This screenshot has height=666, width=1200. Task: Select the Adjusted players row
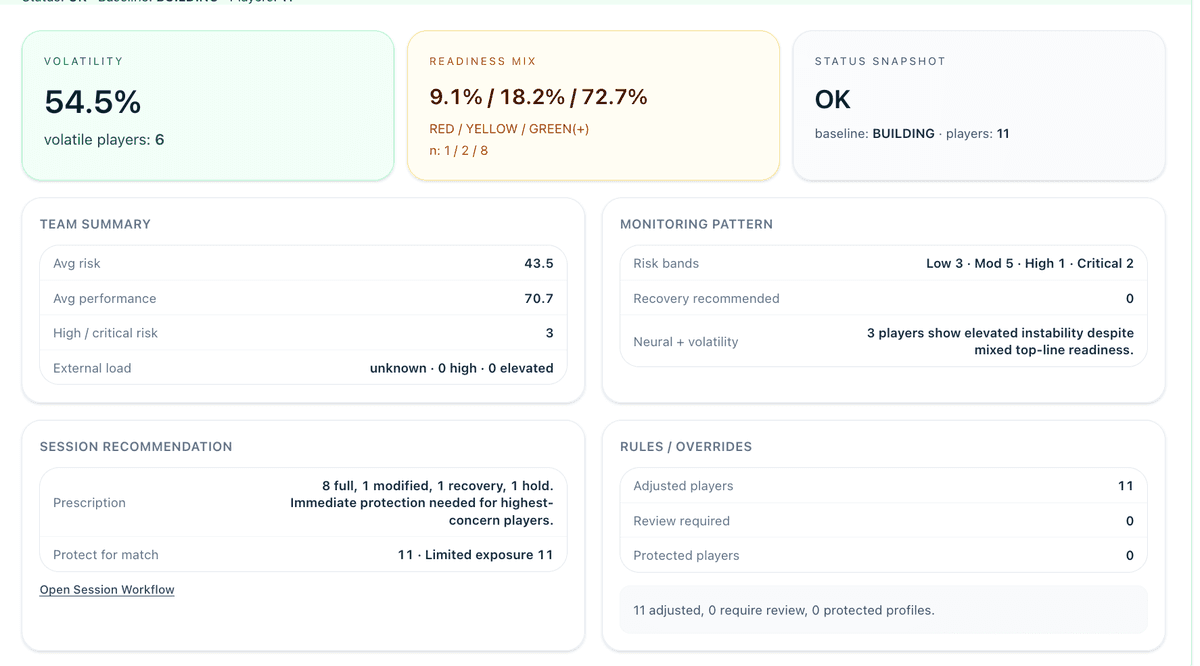pos(883,486)
